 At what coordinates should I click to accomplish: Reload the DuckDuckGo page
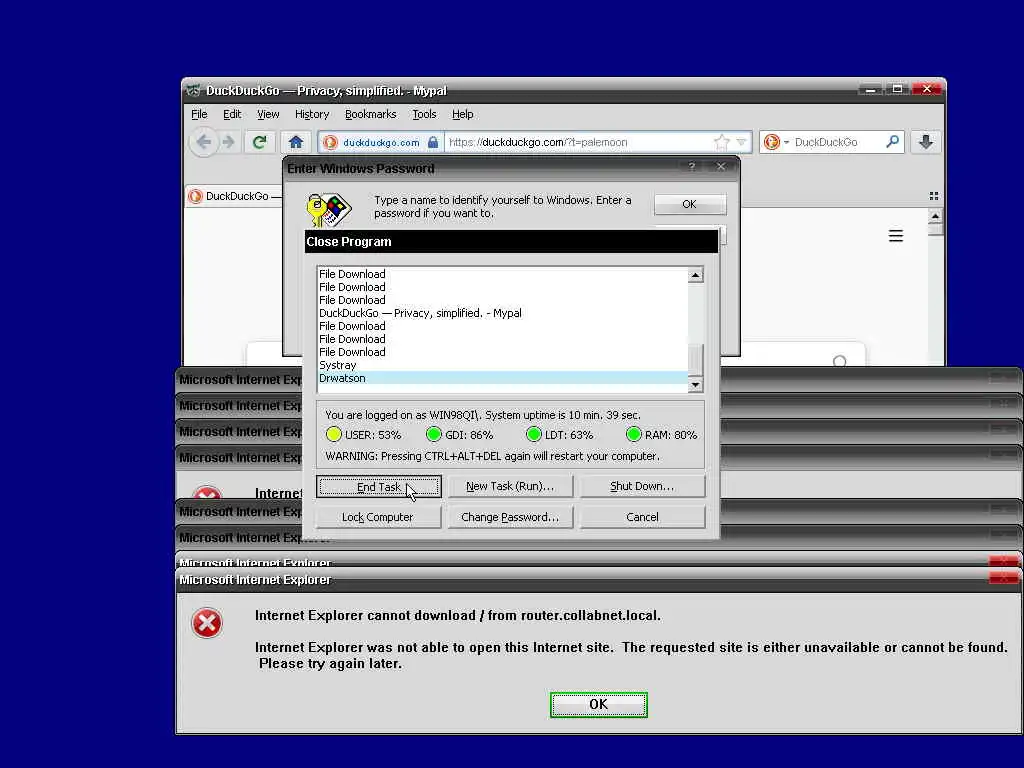tap(259, 142)
